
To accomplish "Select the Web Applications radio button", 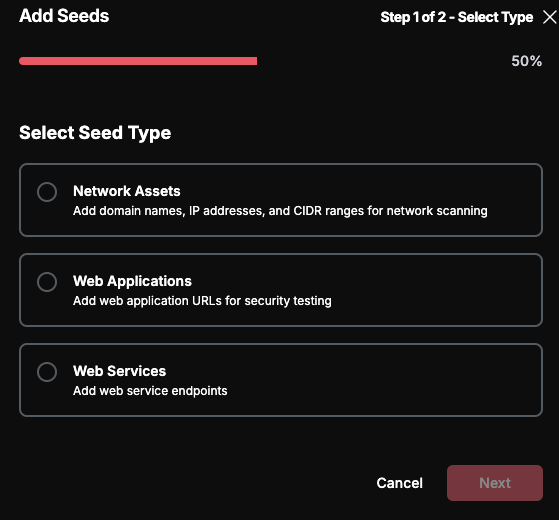I will tap(47, 282).
